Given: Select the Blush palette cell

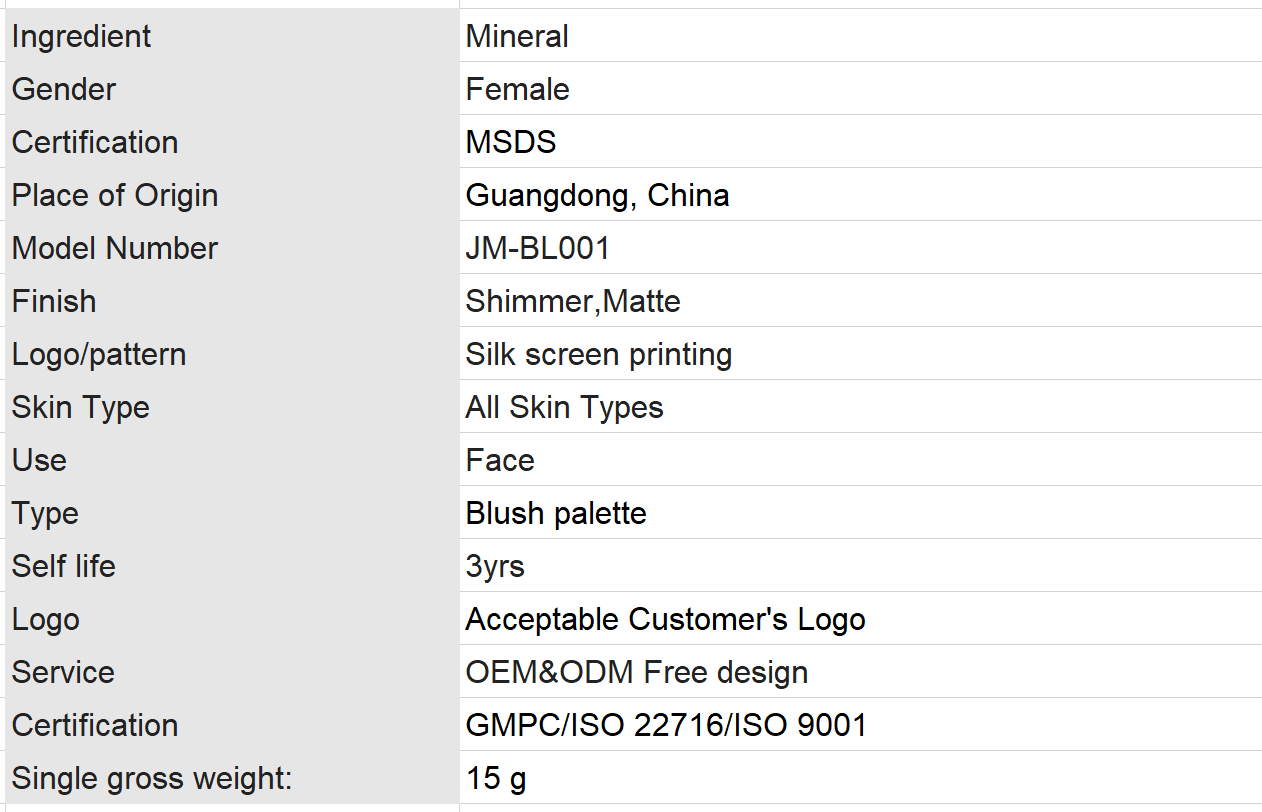Looking at the screenshot, I should (861, 513).
